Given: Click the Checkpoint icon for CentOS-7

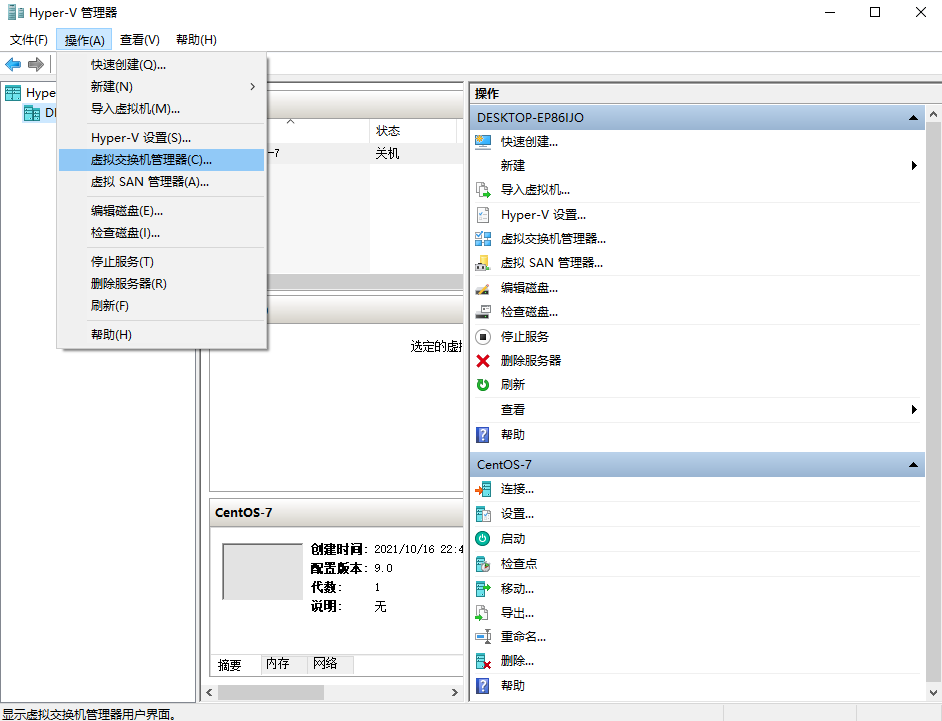Looking at the screenshot, I should [x=483, y=564].
